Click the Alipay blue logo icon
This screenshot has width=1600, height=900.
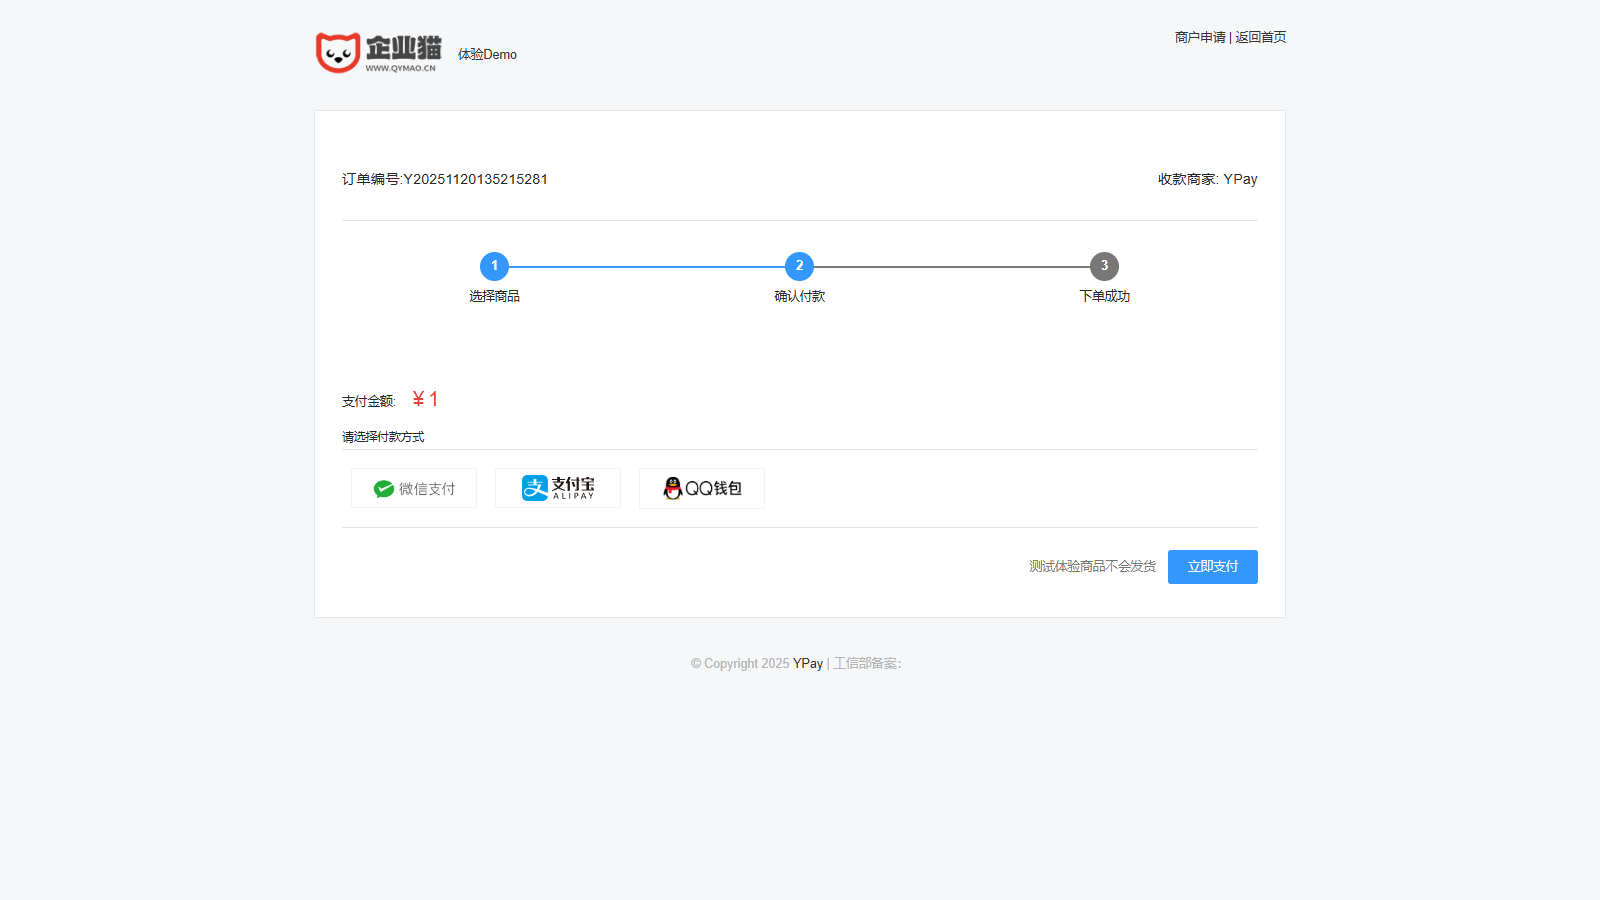coord(535,488)
